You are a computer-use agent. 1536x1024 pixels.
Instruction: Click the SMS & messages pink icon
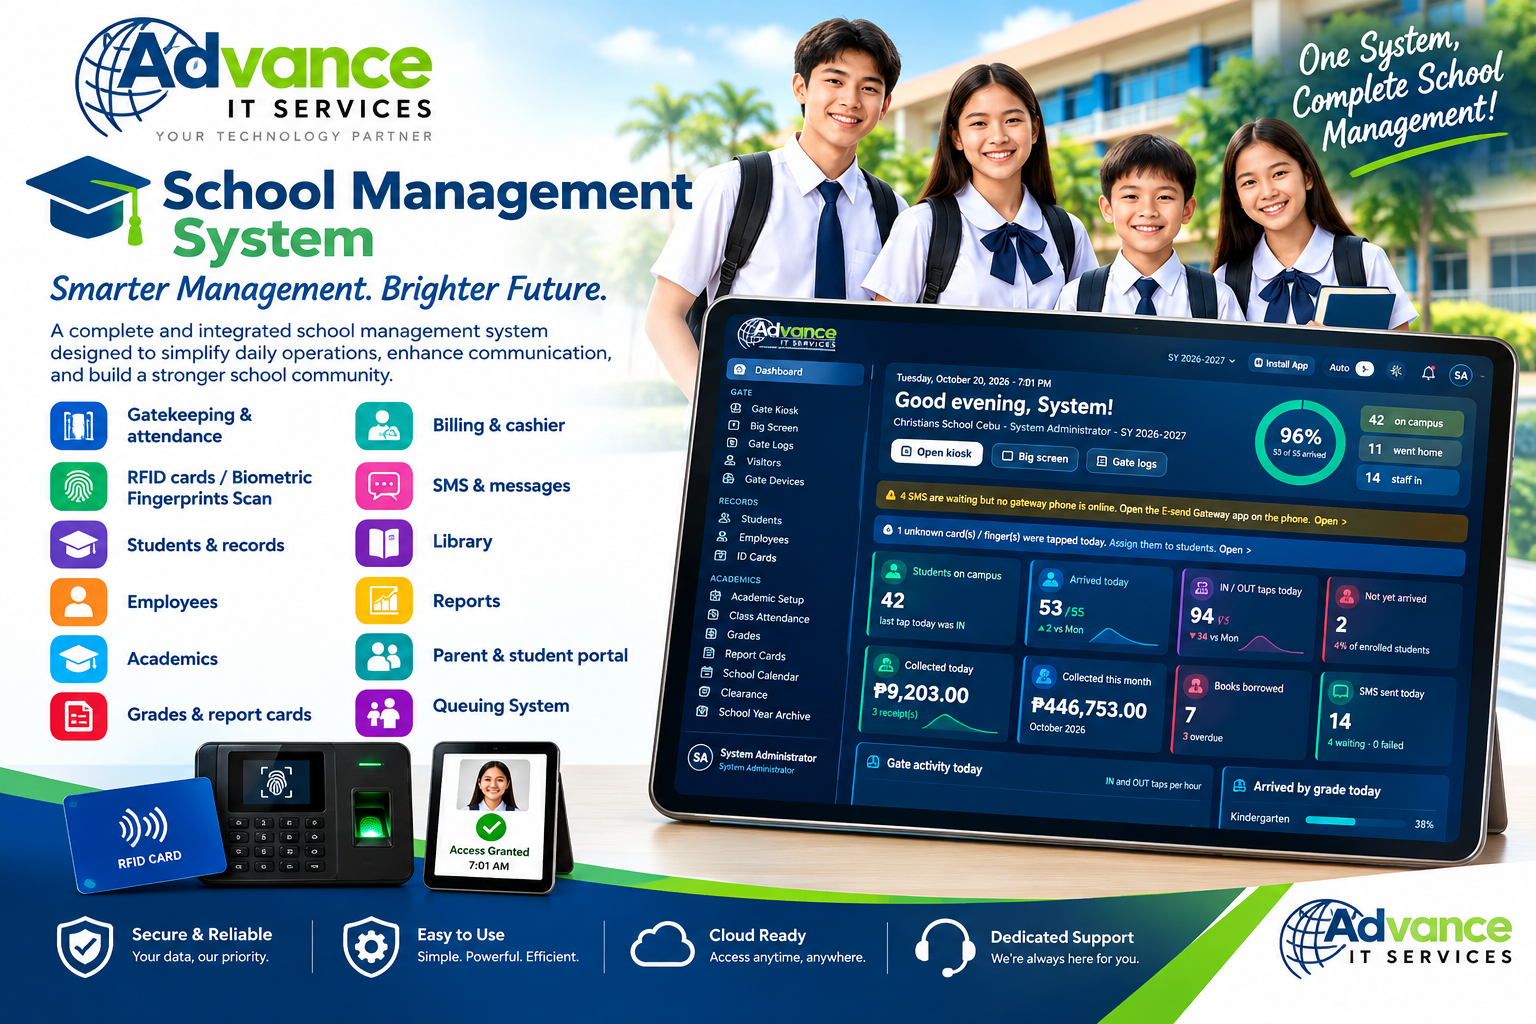point(384,486)
